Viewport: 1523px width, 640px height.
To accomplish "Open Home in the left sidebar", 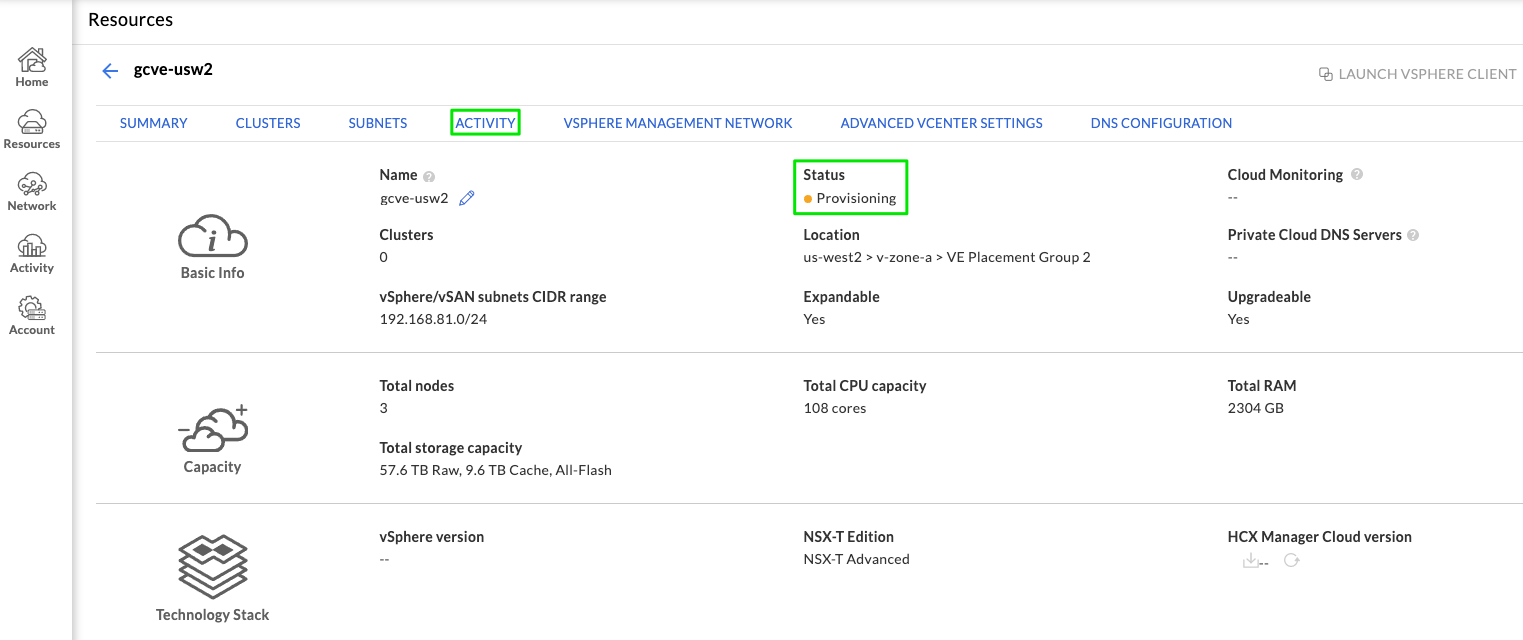I will (32, 68).
